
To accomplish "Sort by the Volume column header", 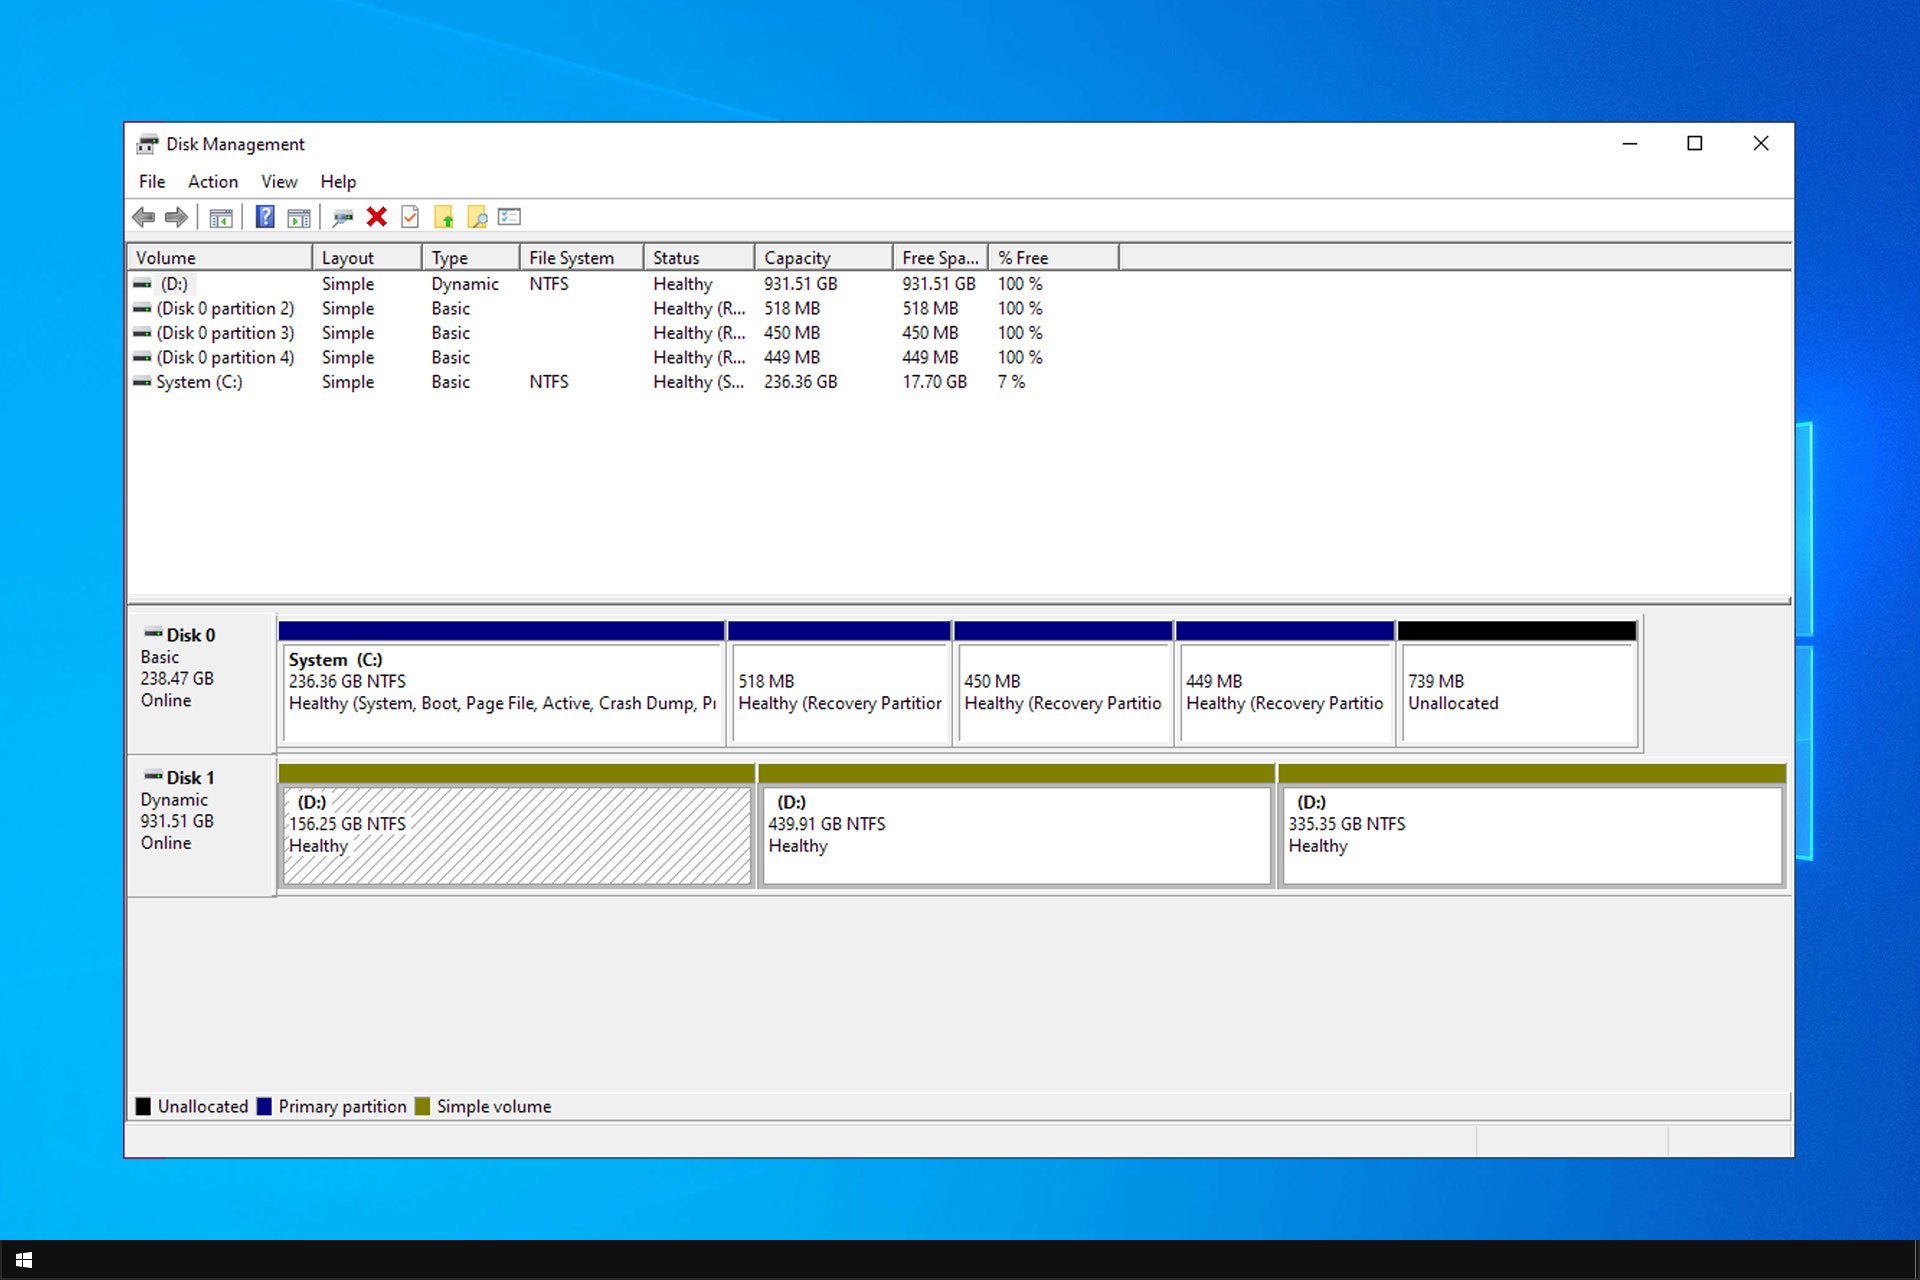I will (219, 258).
